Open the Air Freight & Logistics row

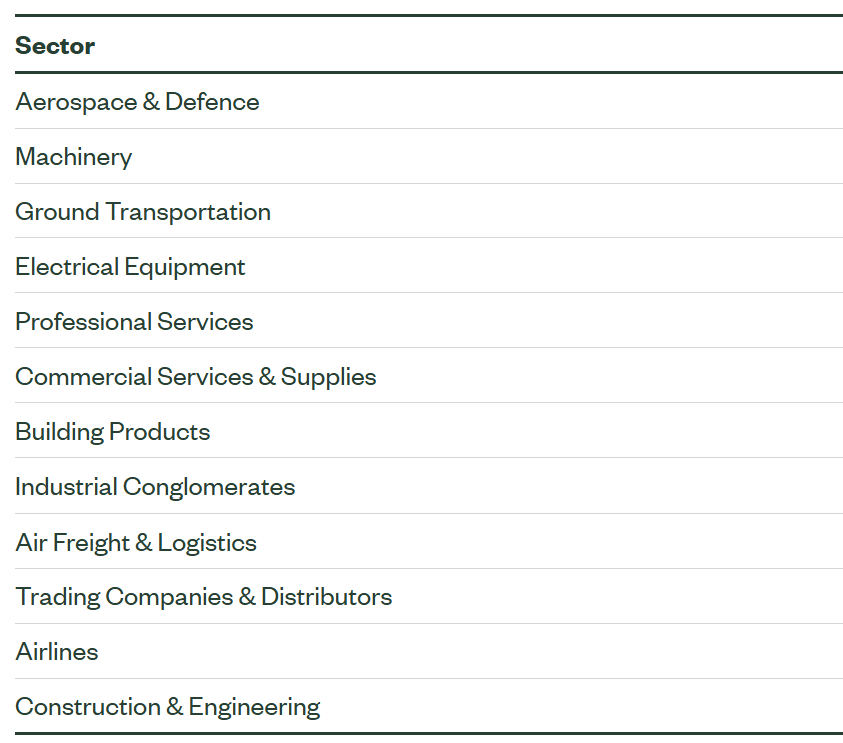pyautogui.click(x=428, y=542)
